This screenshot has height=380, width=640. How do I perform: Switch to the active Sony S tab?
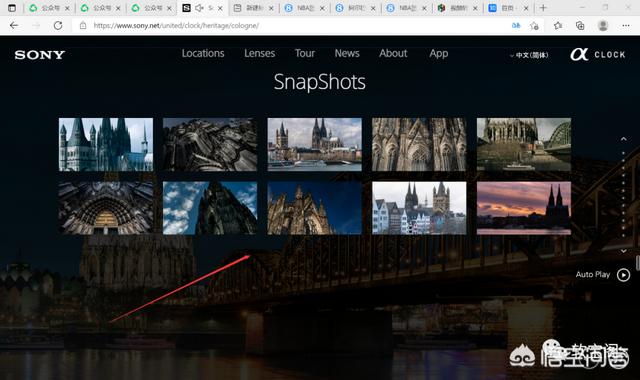(202, 8)
